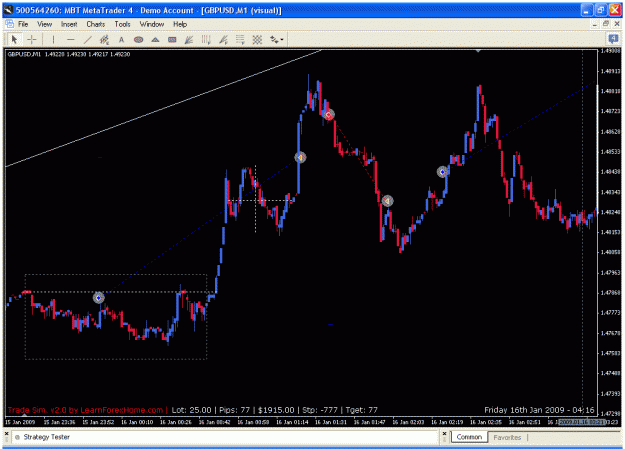The height and width of the screenshot is (449, 625).
Task: Open the File menu
Action: (23, 24)
